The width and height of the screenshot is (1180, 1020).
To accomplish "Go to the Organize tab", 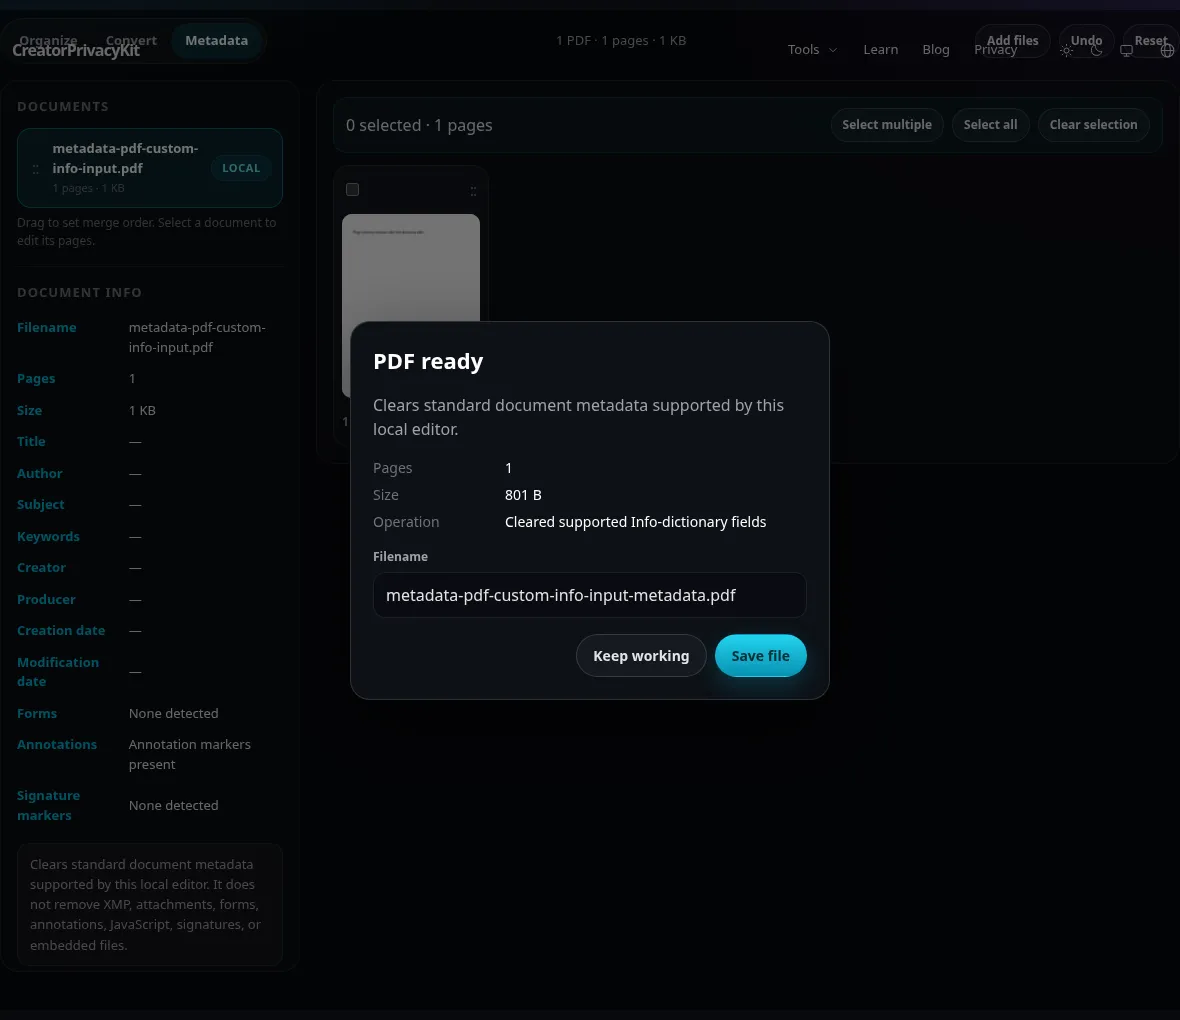I will [x=48, y=41].
